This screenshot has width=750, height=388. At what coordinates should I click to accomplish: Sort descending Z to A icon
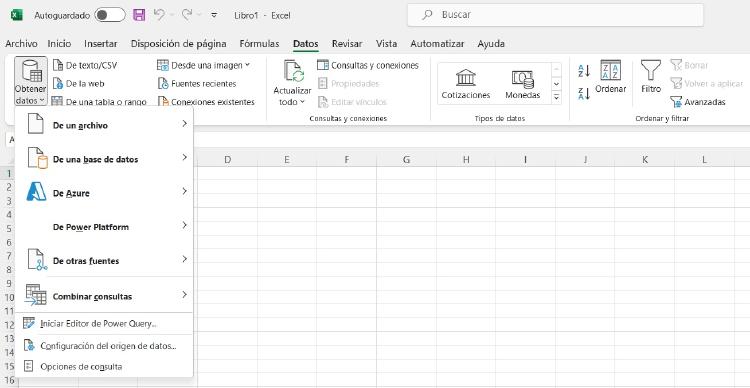coord(584,93)
